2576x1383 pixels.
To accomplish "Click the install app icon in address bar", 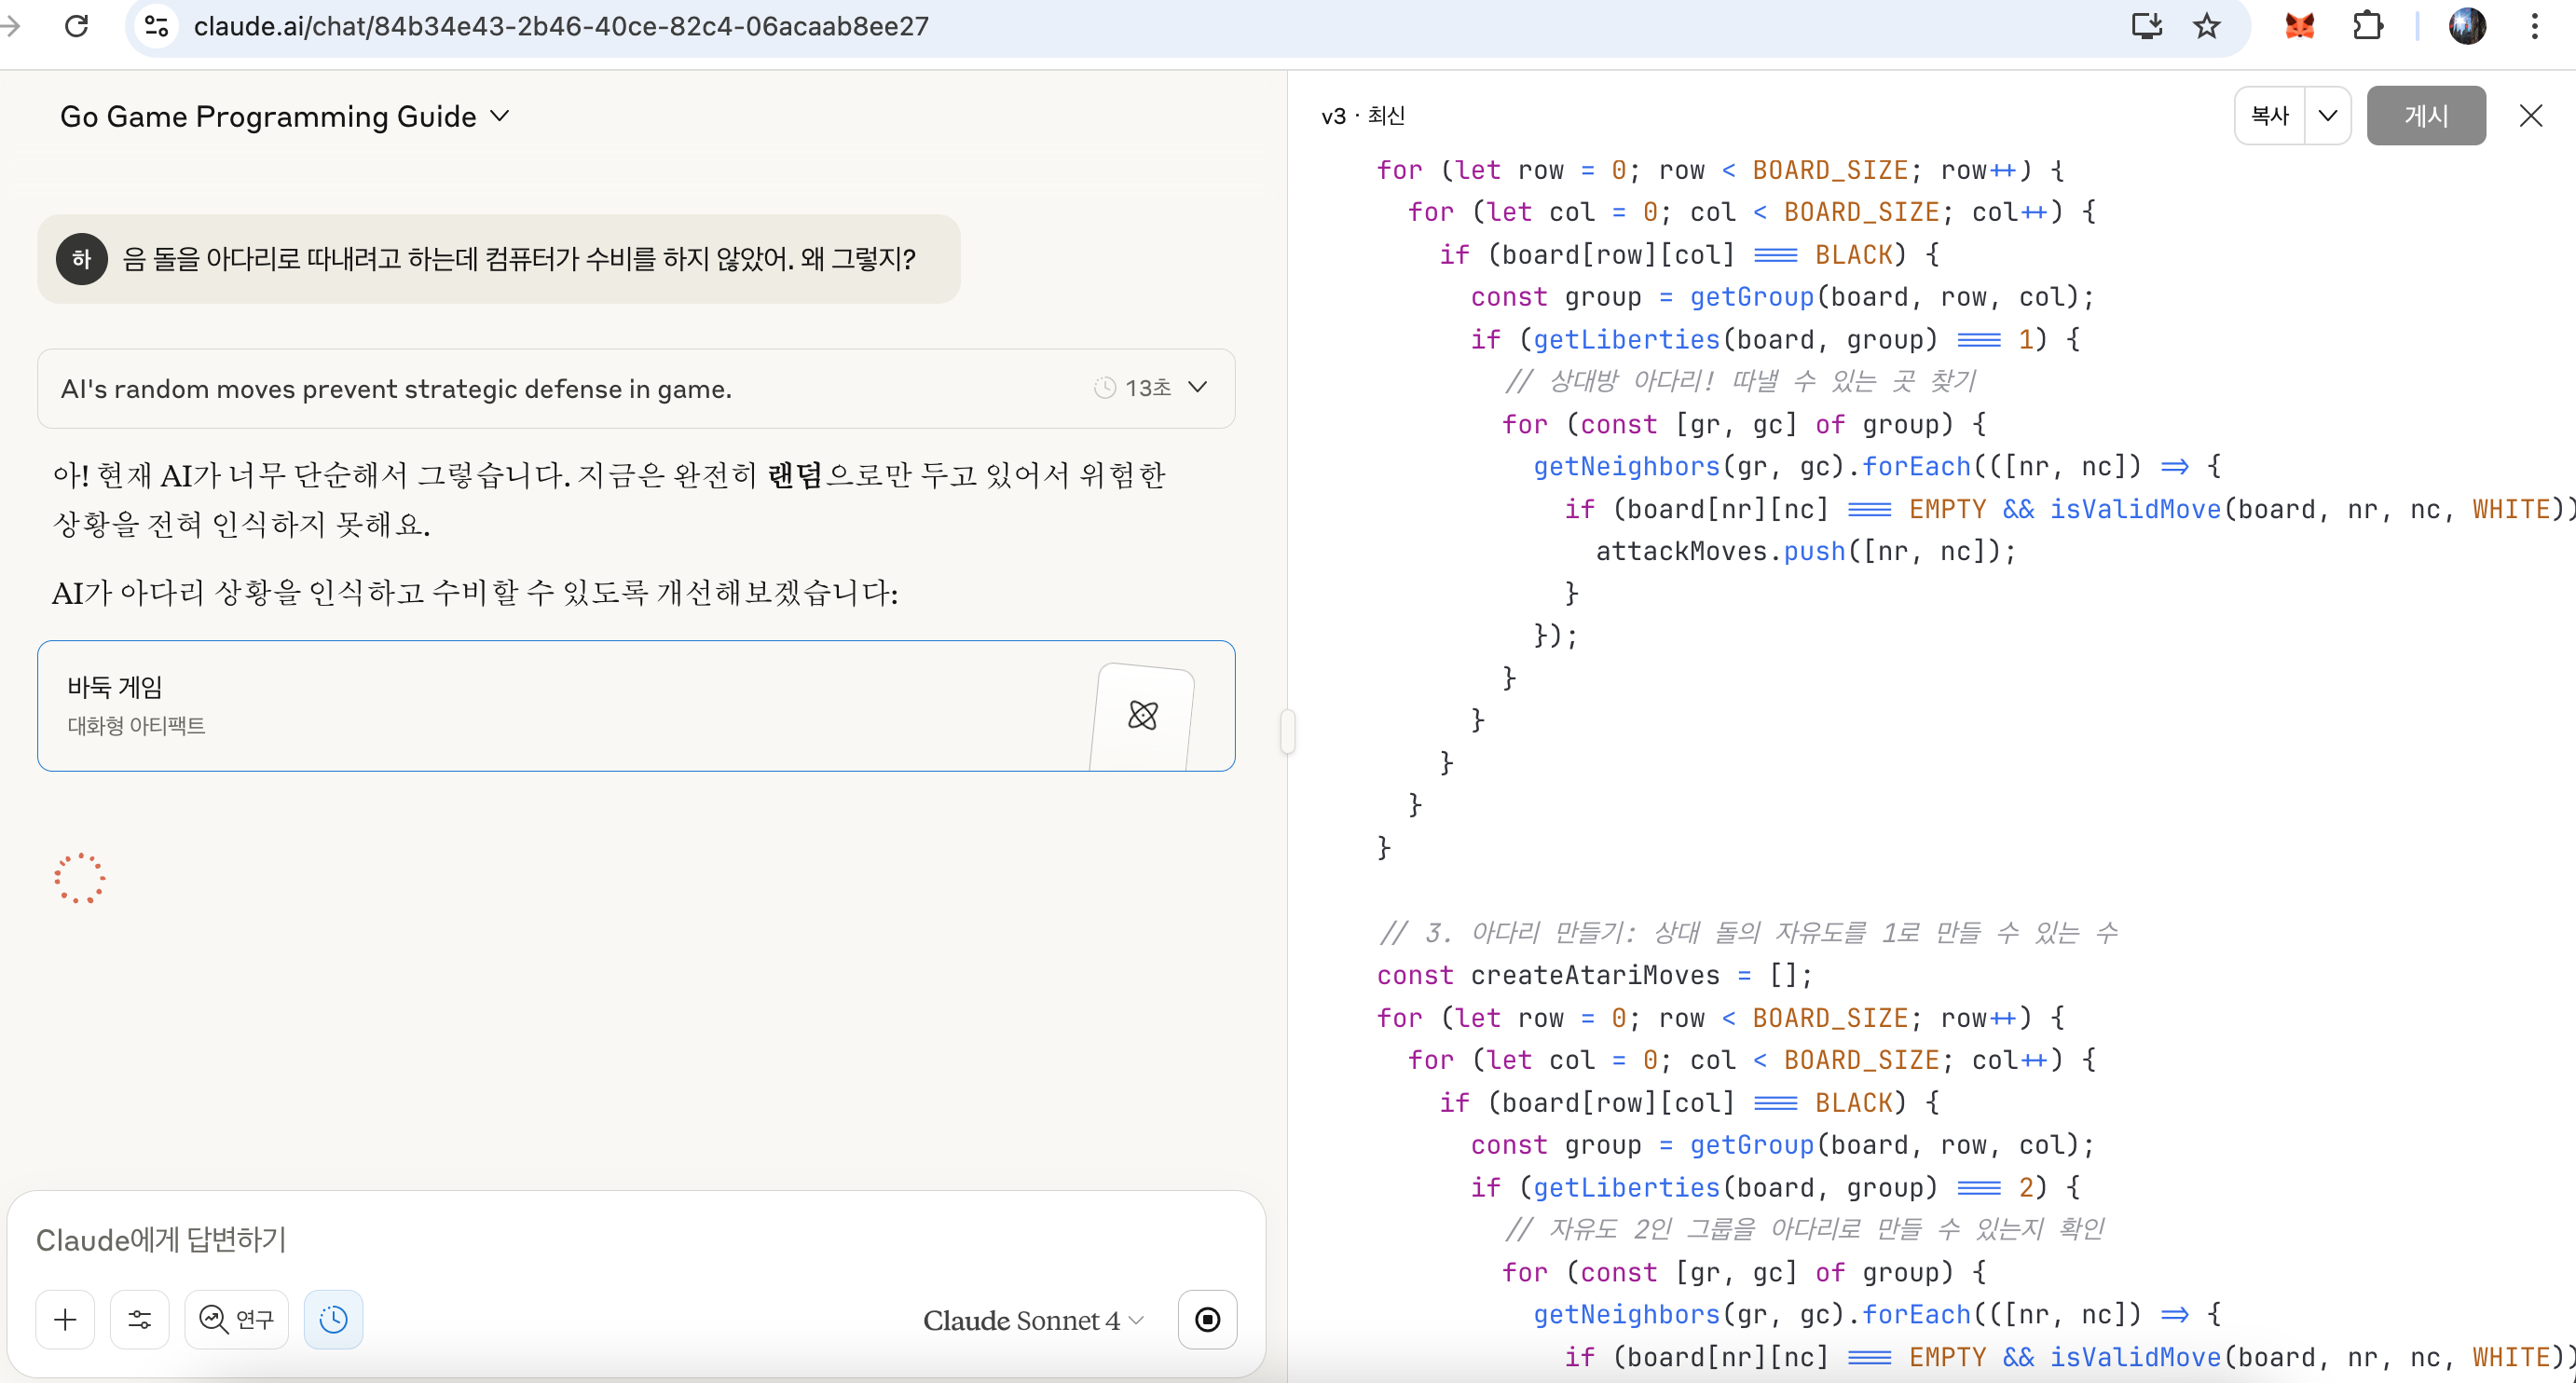I will click(2146, 26).
